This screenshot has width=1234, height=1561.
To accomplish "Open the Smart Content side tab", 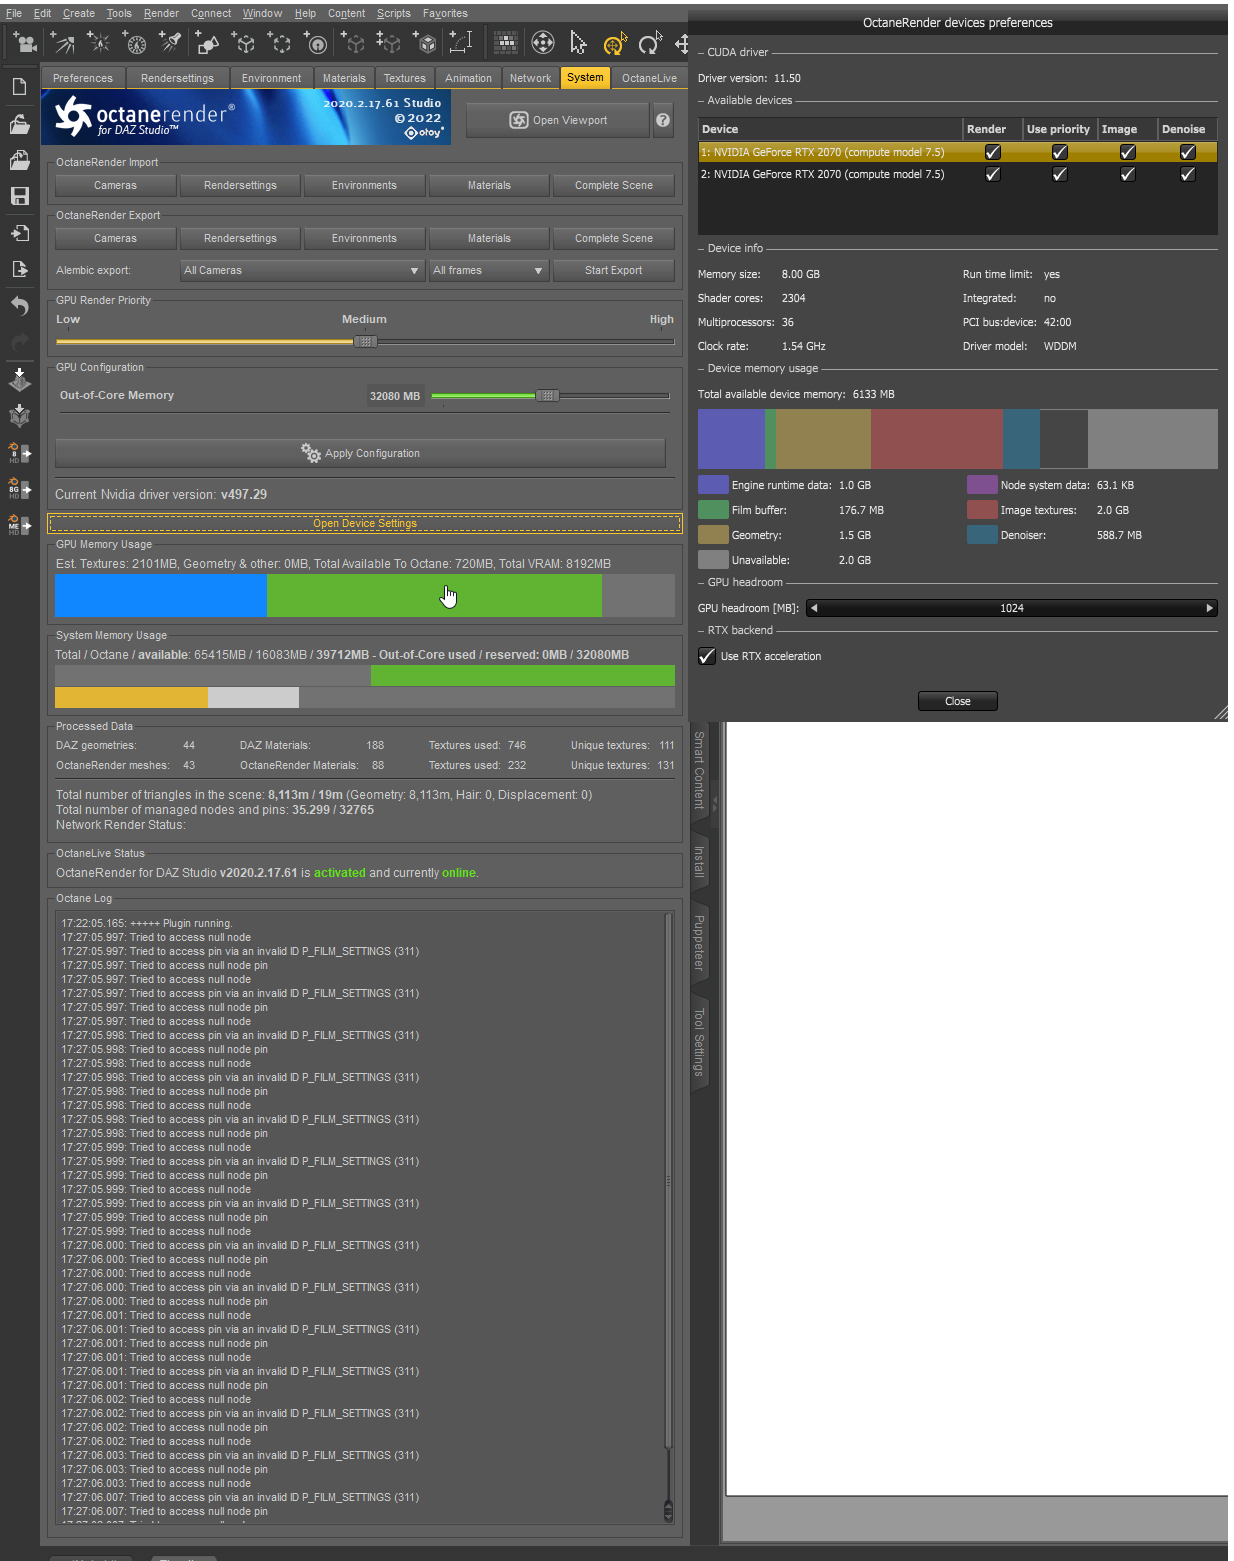I will [699, 771].
